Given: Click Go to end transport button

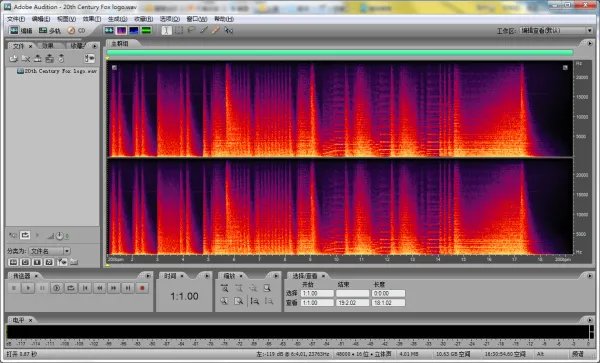Looking at the screenshot, I should [128, 288].
